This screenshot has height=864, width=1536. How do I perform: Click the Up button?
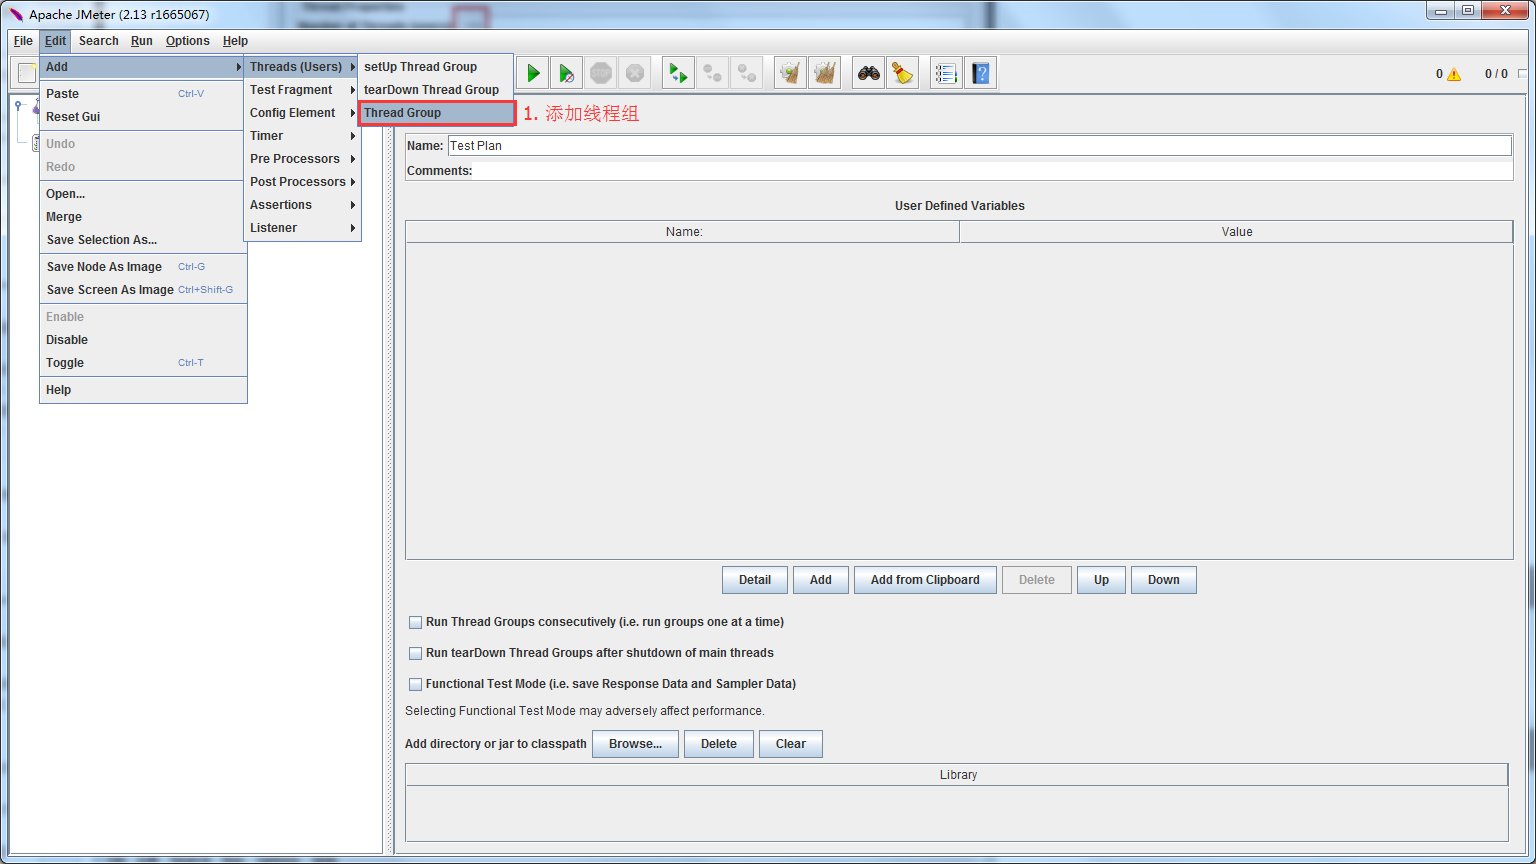coord(1101,580)
